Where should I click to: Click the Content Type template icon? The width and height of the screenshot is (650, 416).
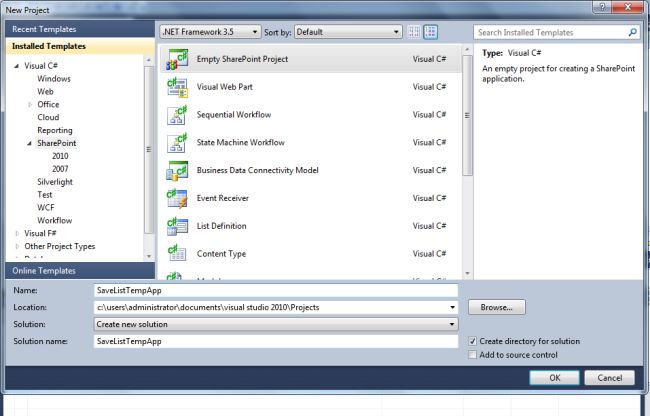coord(177,254)
